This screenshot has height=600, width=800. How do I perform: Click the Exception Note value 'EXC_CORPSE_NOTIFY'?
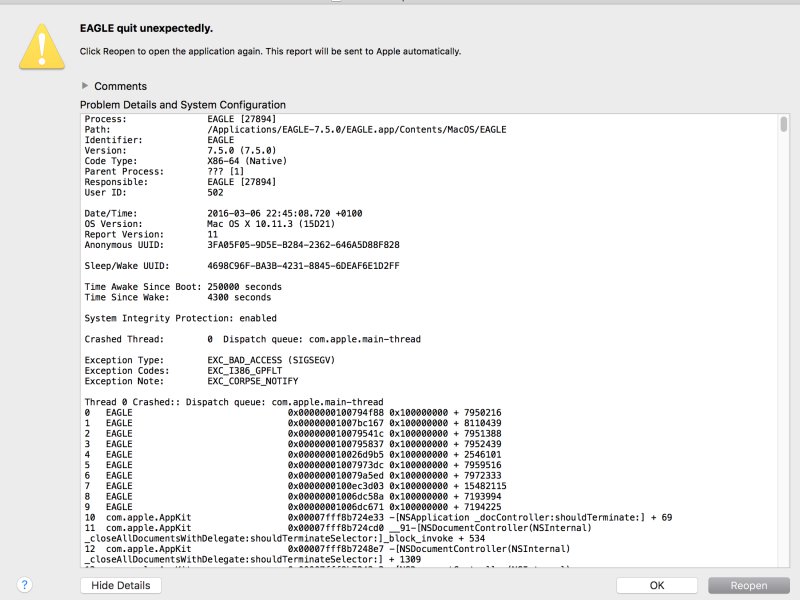pos(253,381)
